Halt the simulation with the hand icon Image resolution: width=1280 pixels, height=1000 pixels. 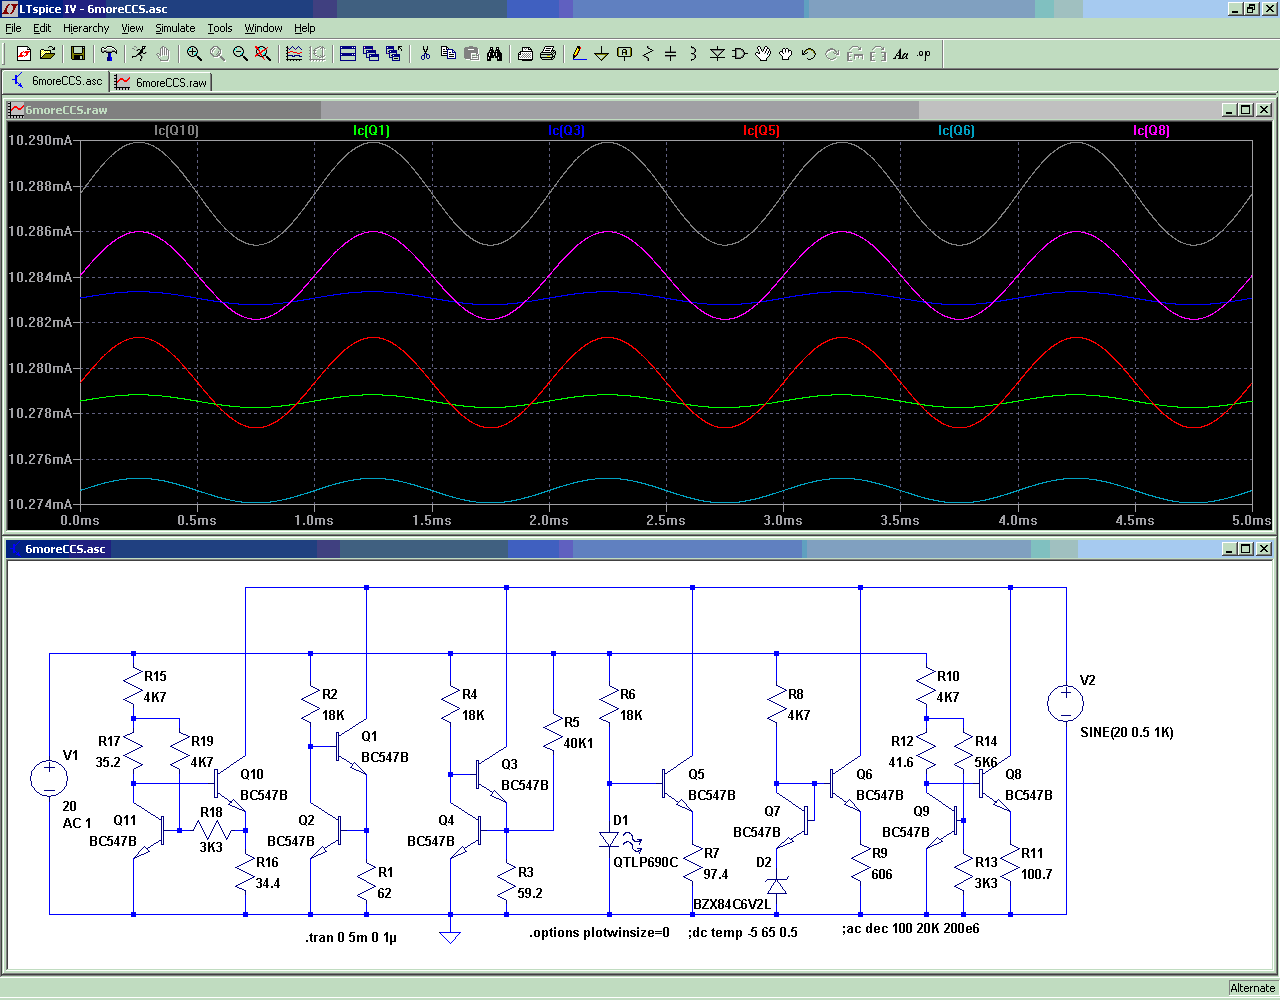point(163,54)
